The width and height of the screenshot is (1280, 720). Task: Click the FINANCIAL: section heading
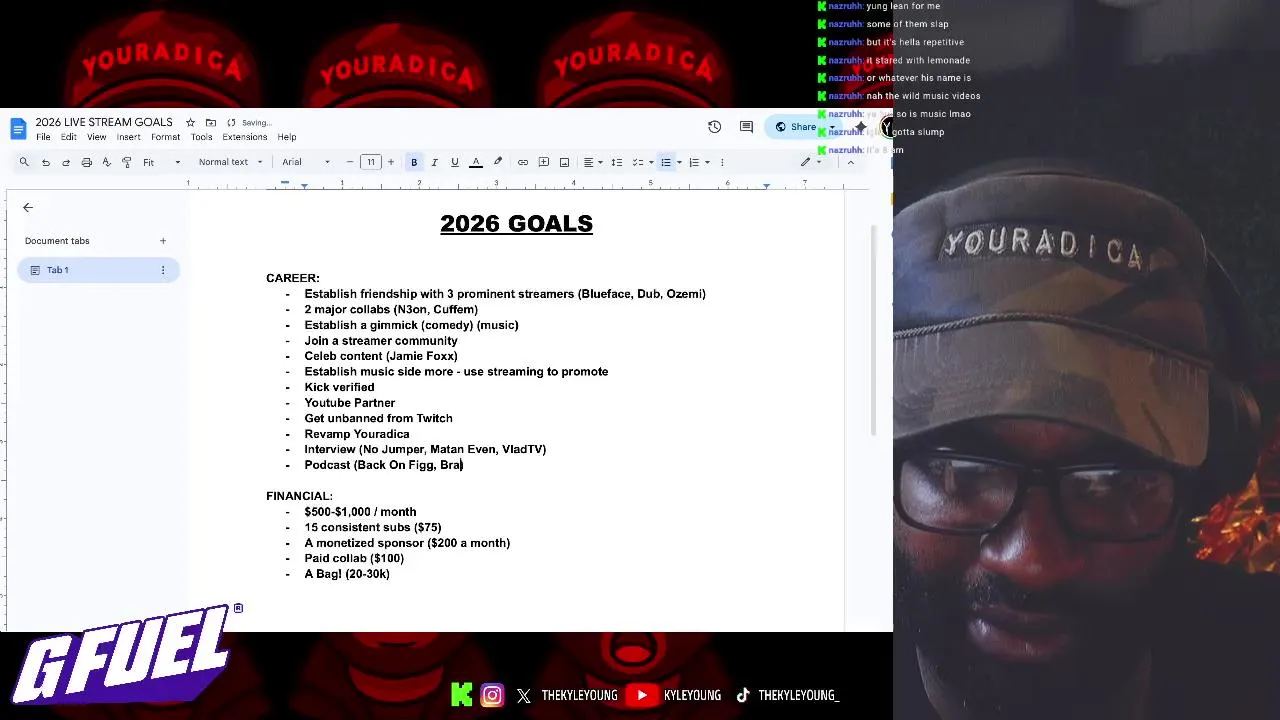coord(299,496)
